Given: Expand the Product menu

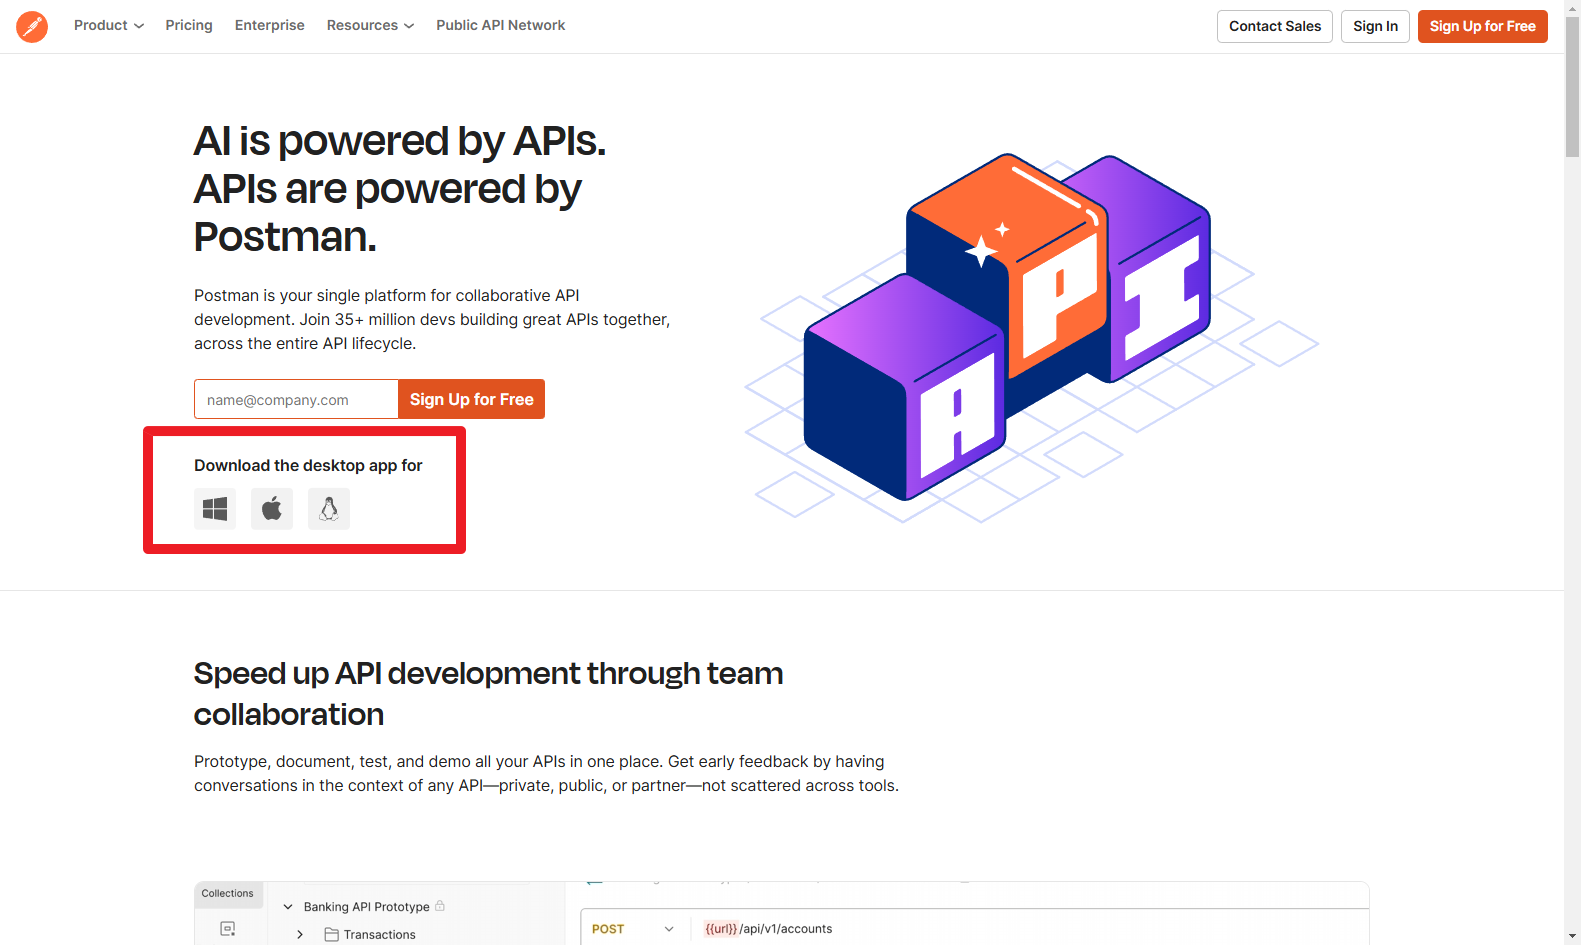Looking at the screenshot, I should (109, 25).
